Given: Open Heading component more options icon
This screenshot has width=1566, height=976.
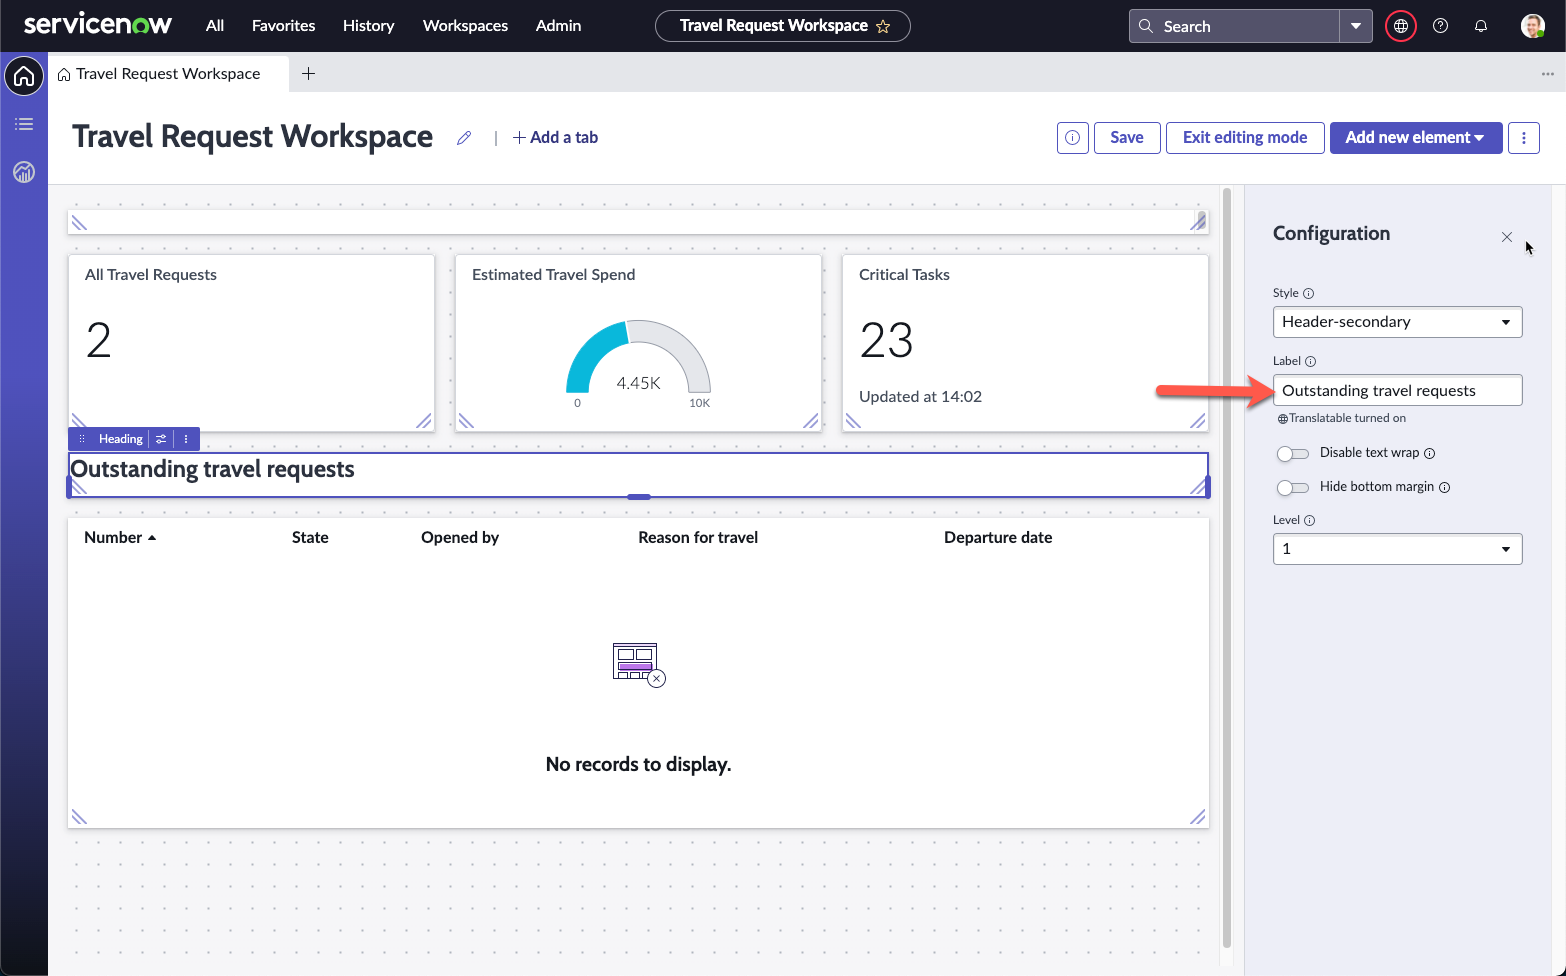Looking at the screenshot, I should pyautogui.click(x=186, y=439).
